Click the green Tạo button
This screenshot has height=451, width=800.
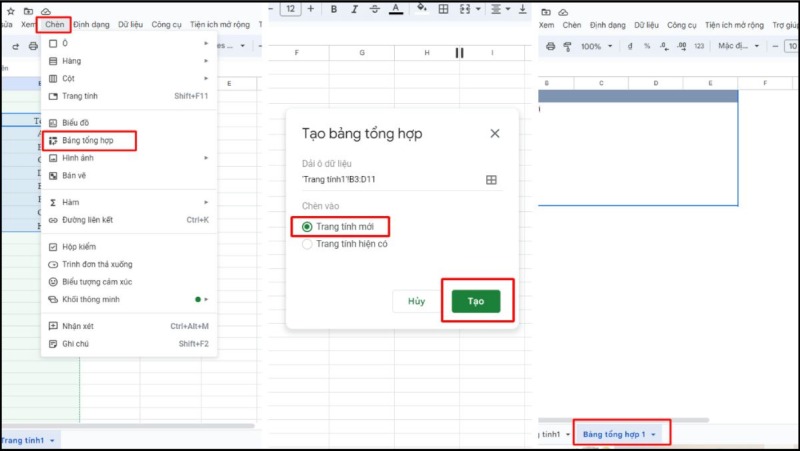click(x=476, y=301)
